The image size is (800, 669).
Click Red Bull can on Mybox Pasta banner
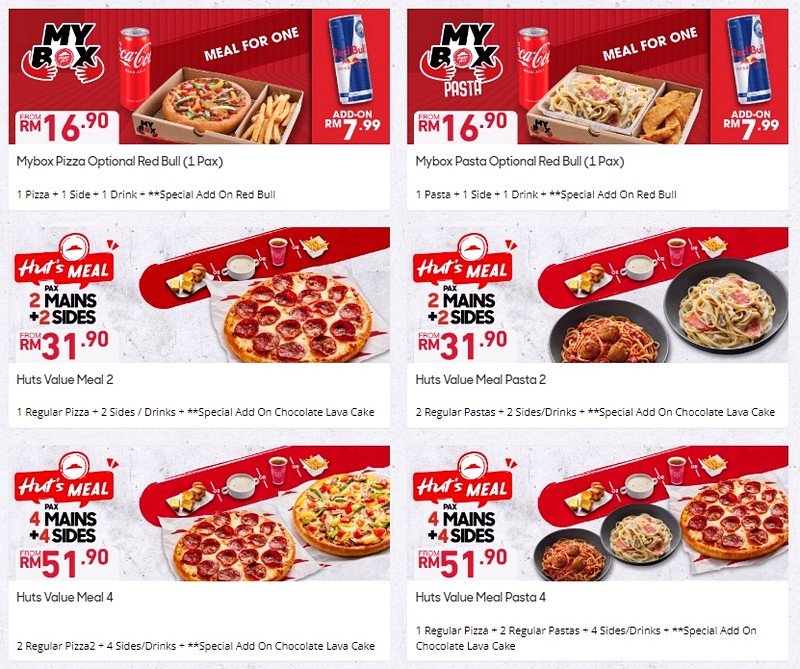(x=749, y=59)
